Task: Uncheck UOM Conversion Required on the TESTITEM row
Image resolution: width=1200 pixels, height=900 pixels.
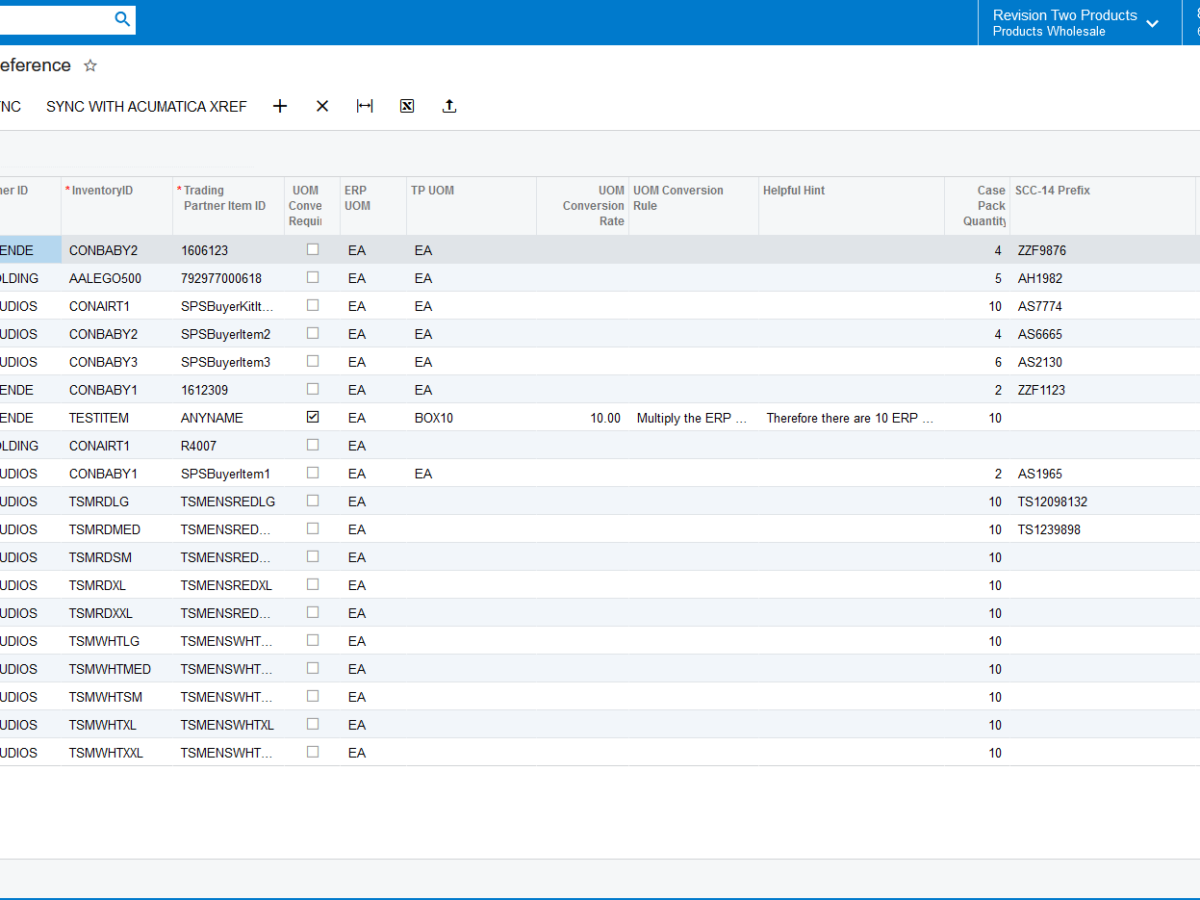Action: coord(312,418)
